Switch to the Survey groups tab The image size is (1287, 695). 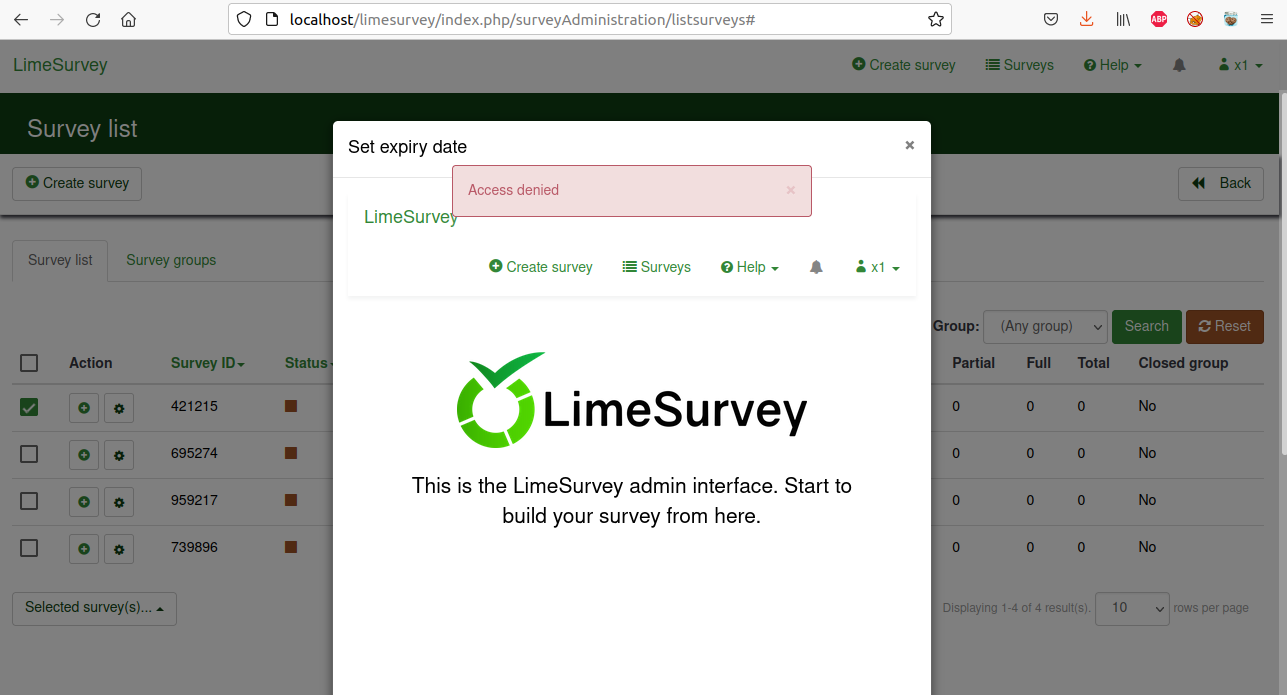coord(171,260)
